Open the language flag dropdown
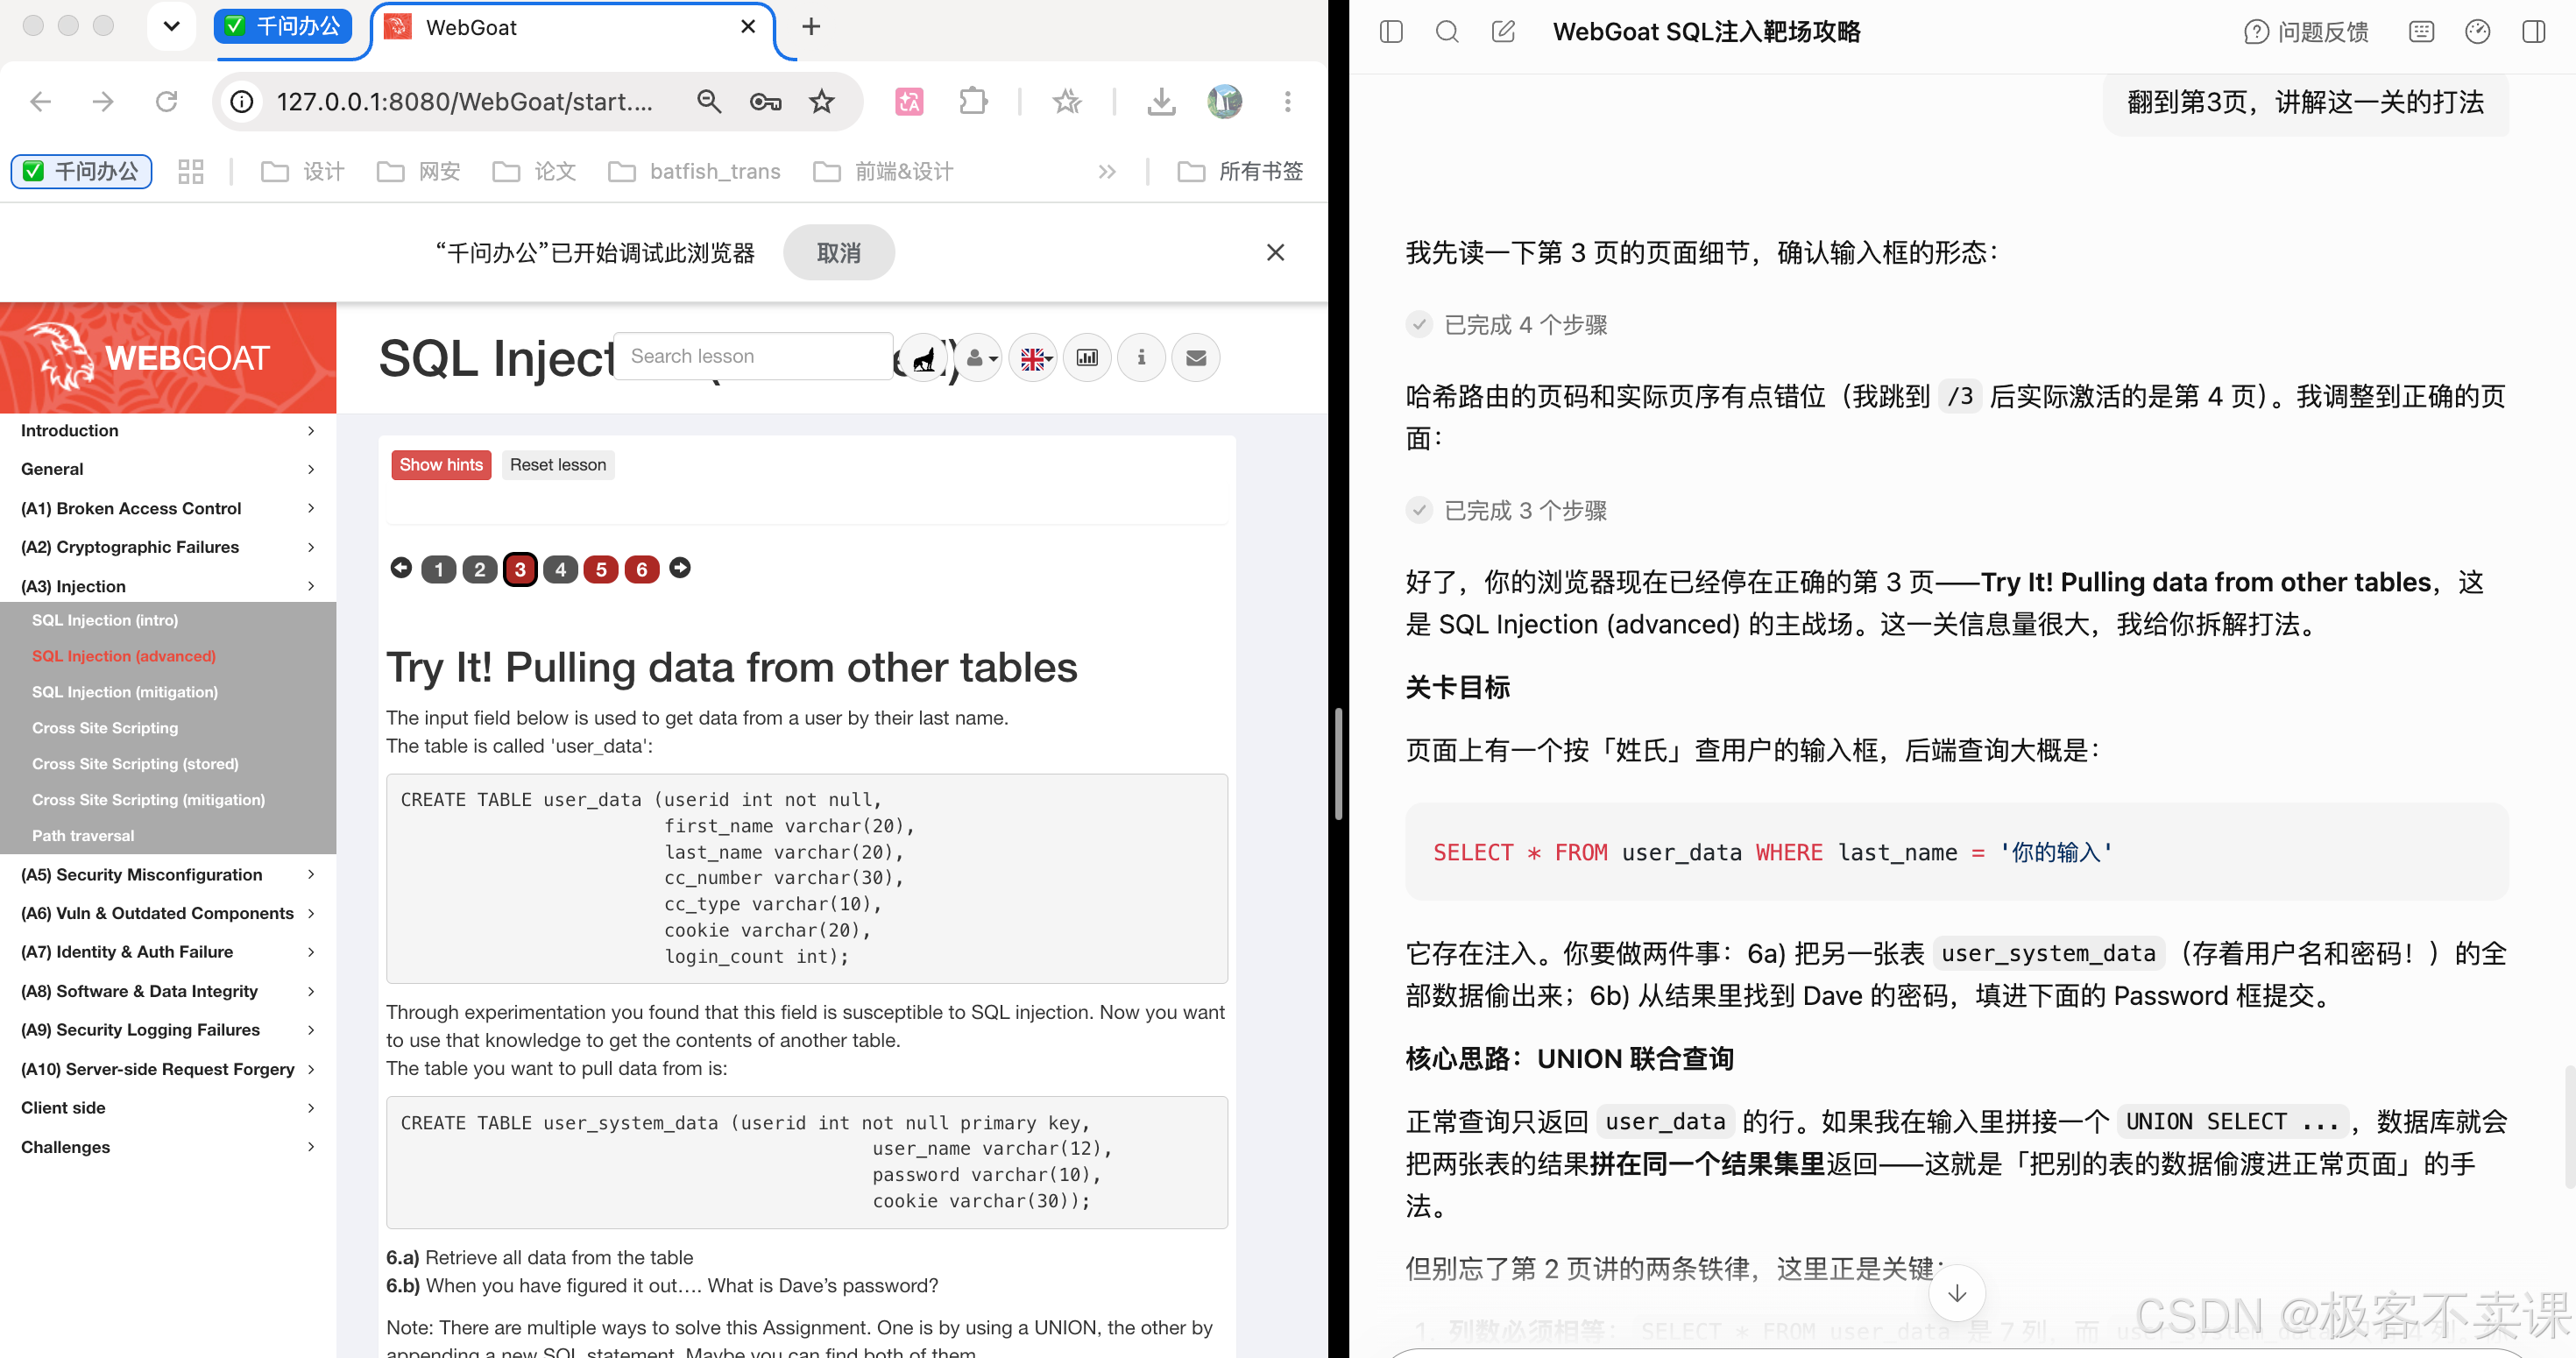2576x1358 pixels. [1034, 358]
